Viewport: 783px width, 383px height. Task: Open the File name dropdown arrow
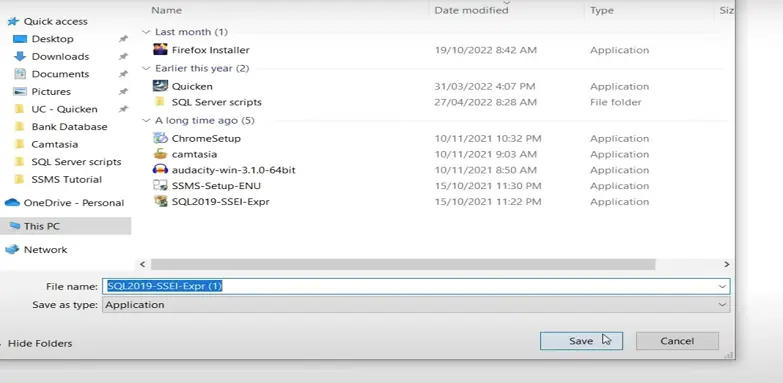pyautogui.click(x=722, y=287)
